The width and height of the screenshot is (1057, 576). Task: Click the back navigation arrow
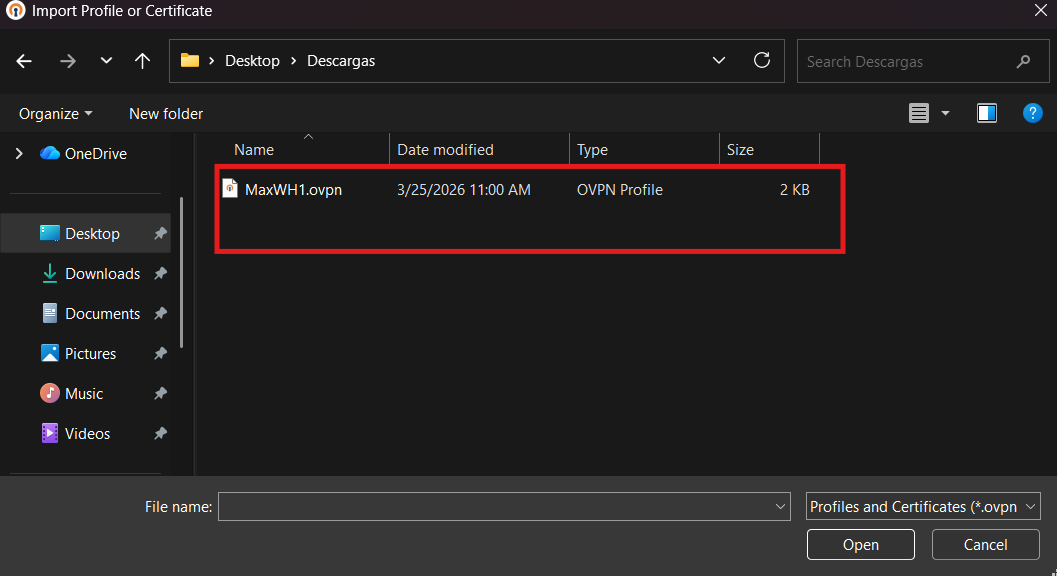point(25,61)
